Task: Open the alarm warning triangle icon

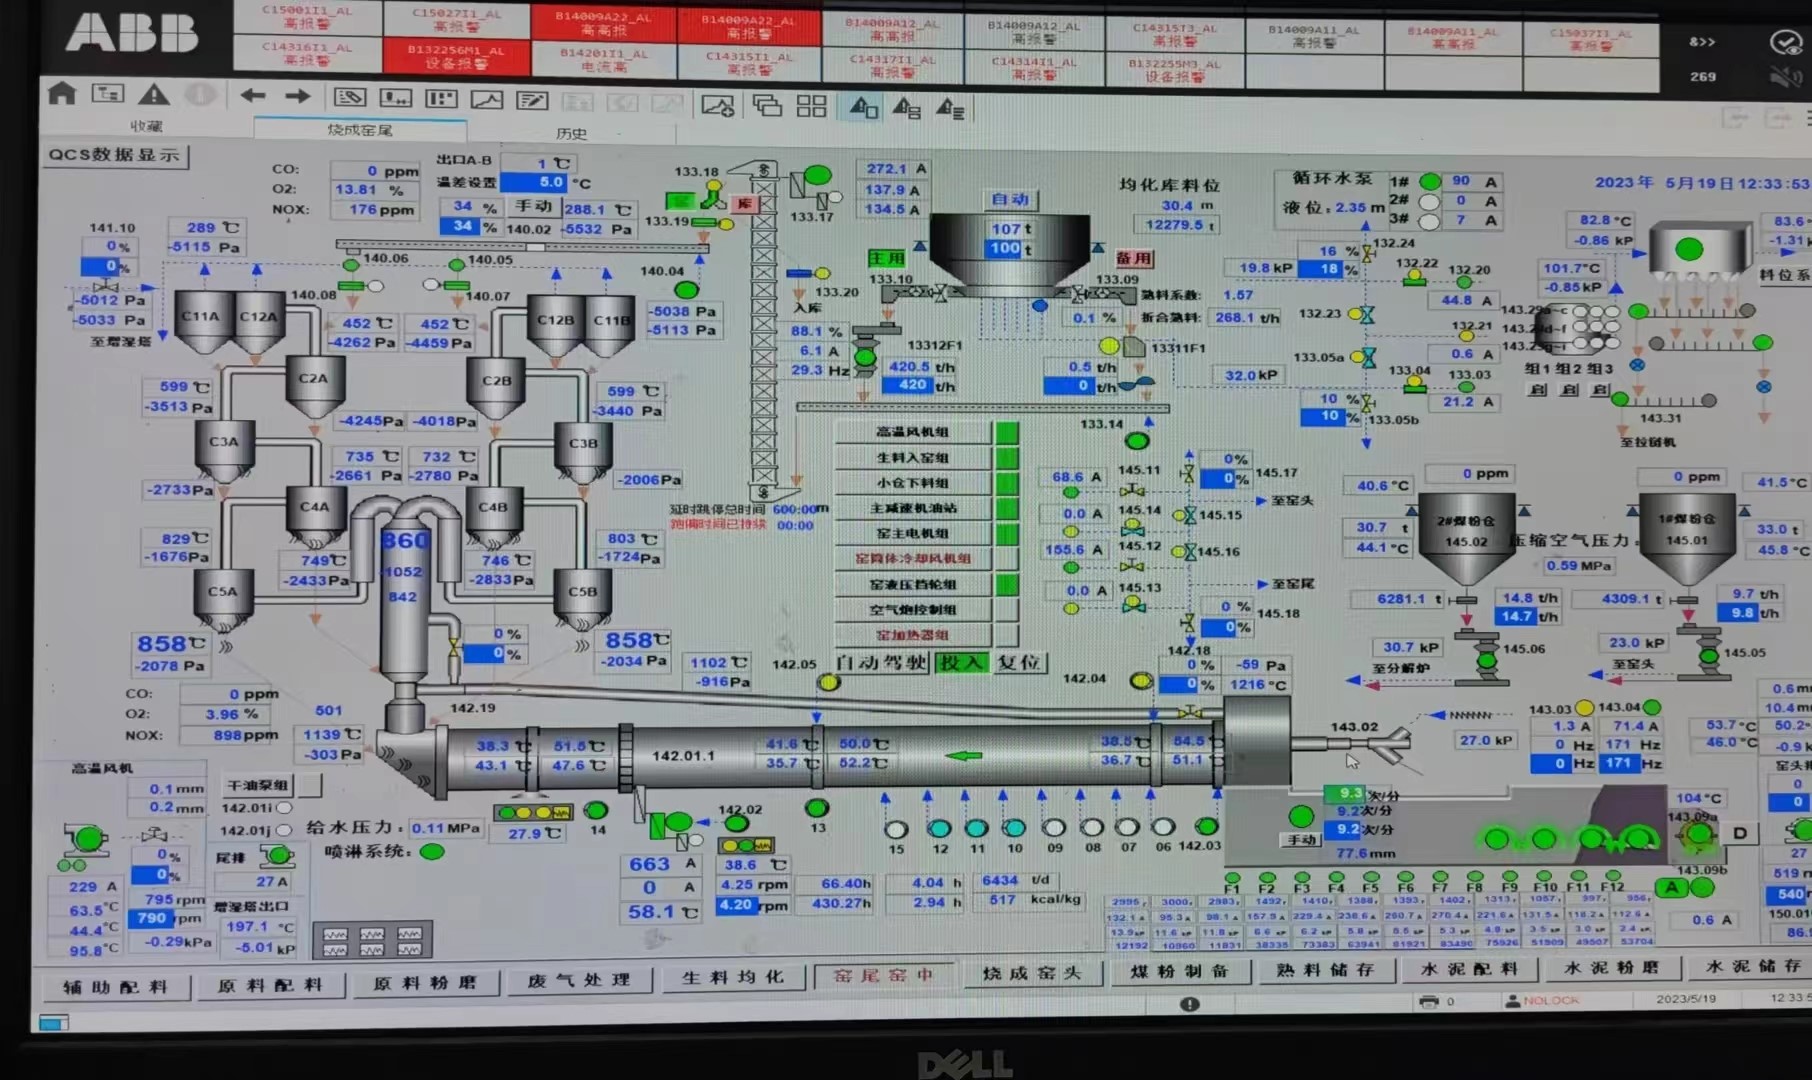Action: (153, 95)
